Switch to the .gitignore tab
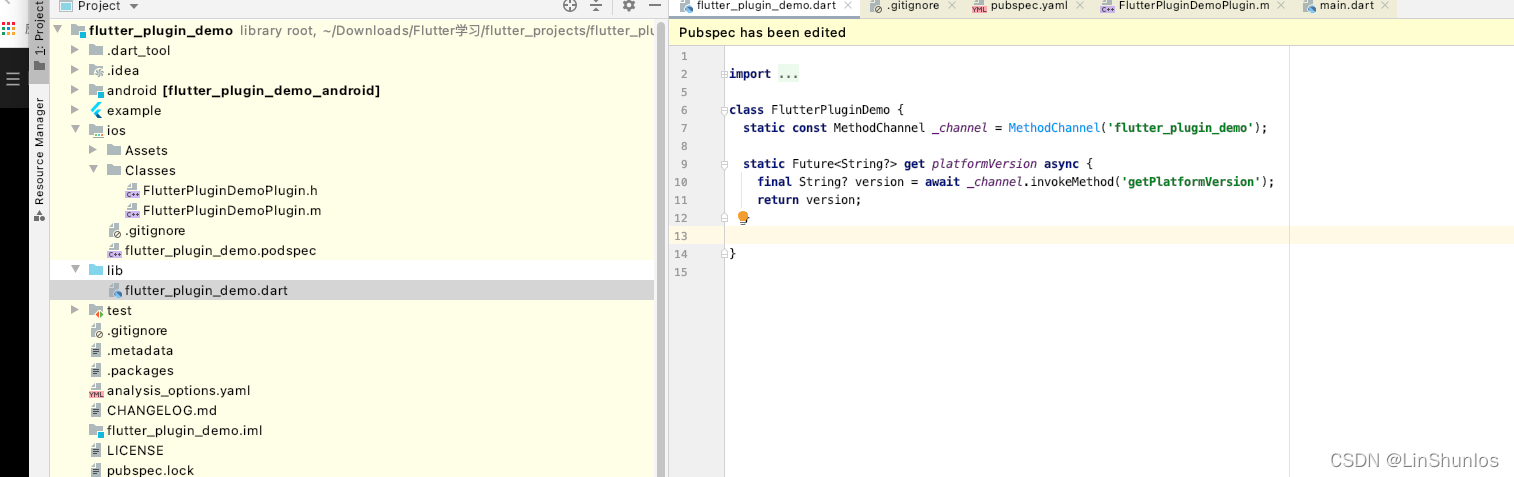 (x=915, y=6)
